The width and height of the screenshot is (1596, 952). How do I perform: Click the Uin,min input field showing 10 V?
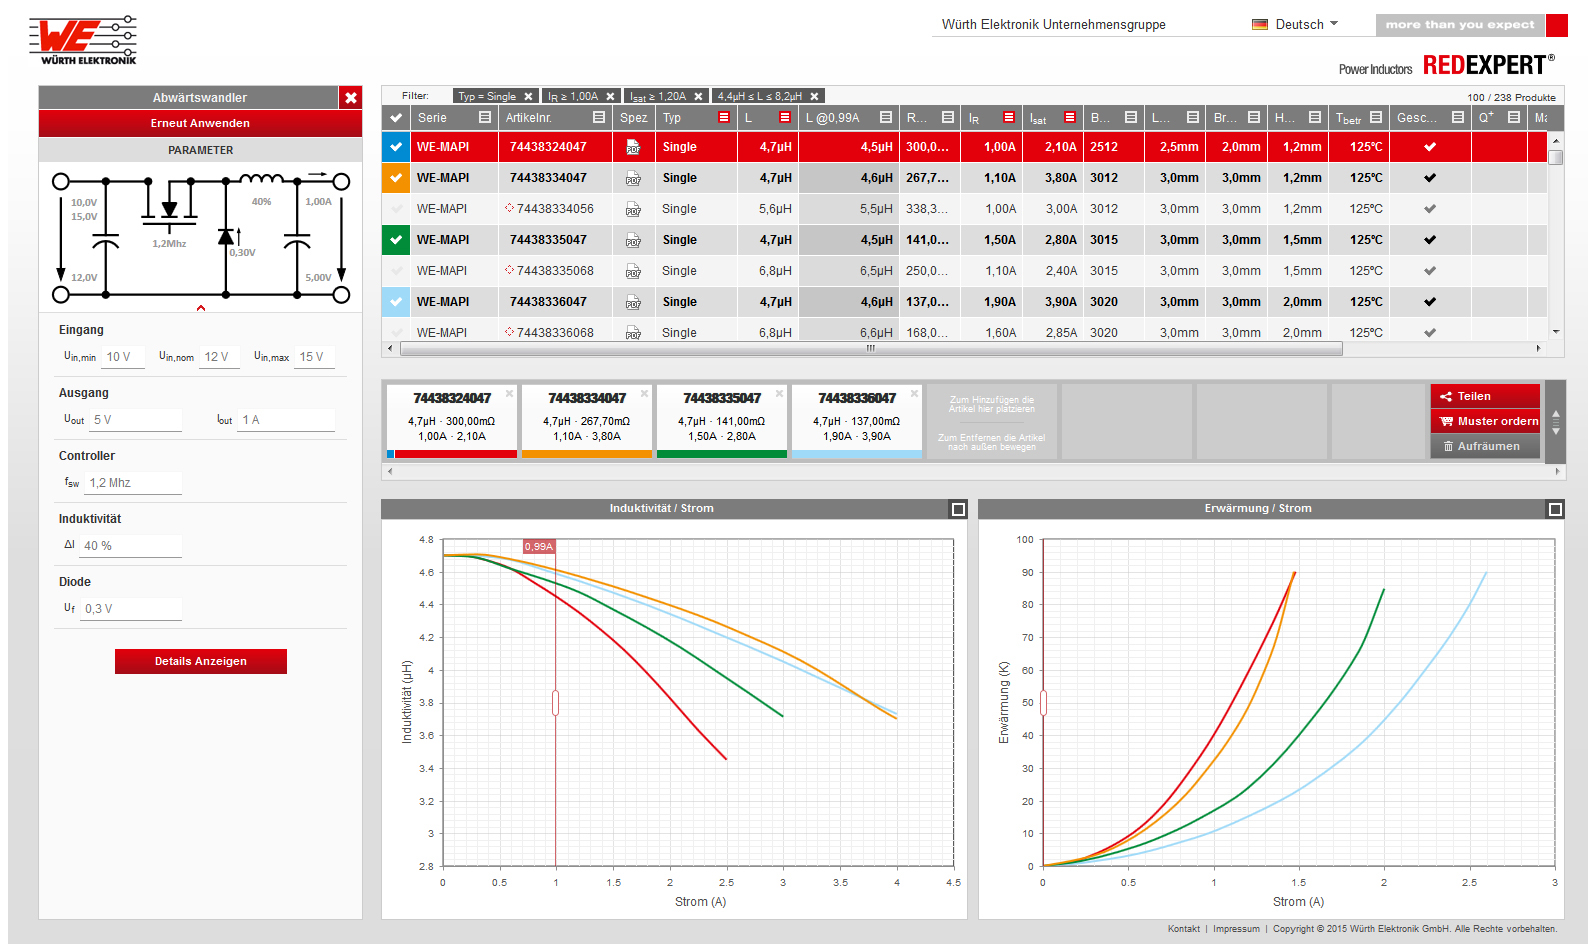[x=124, y=357]
